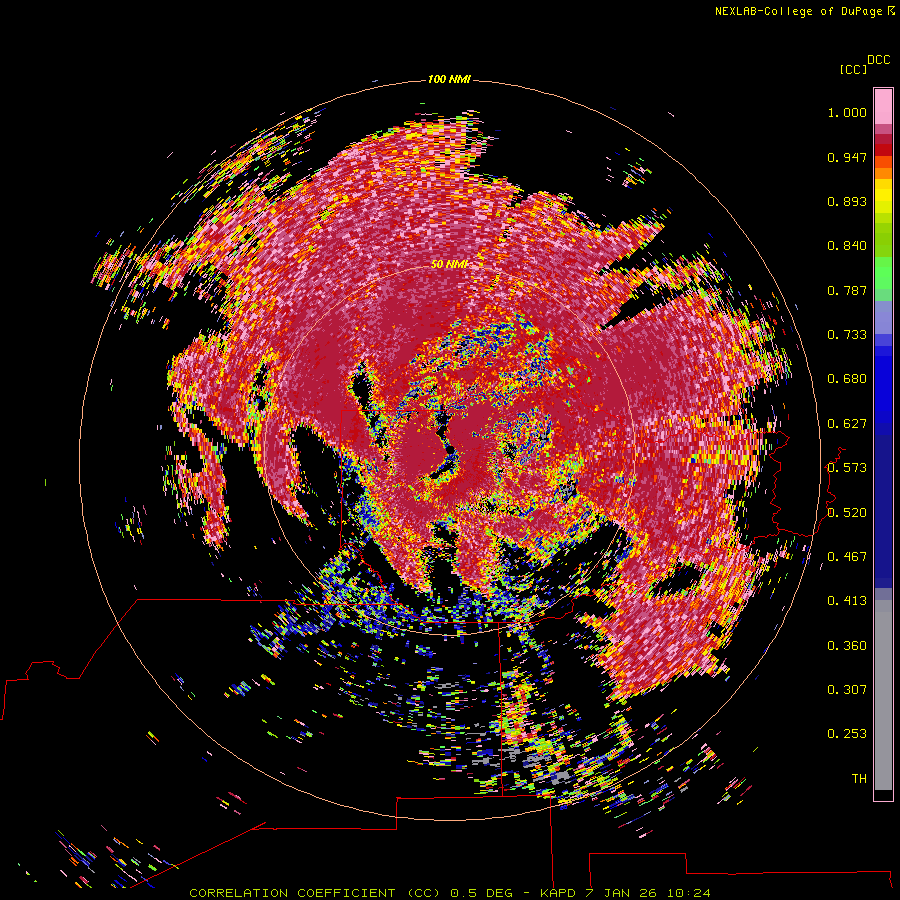This screenshot has width=900, height=900.
Task: Click the 100 NMI range ring label
Action: coord(449,79)
